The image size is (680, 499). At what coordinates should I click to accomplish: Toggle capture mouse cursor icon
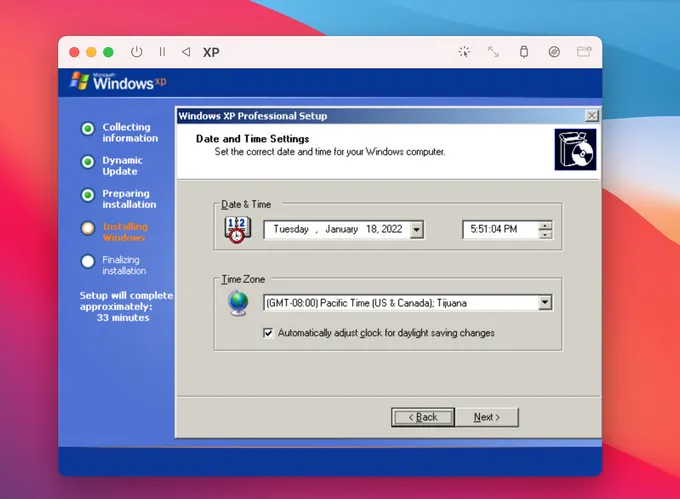click(464, 52)
